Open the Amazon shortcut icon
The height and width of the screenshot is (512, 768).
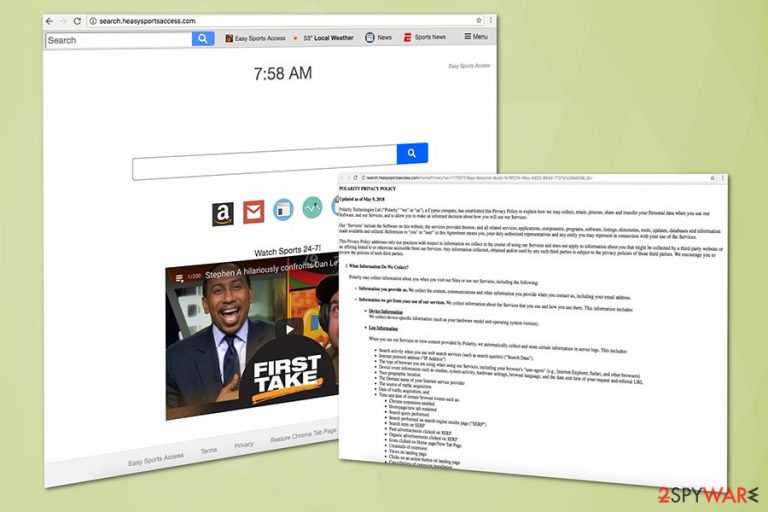point(223,214)
